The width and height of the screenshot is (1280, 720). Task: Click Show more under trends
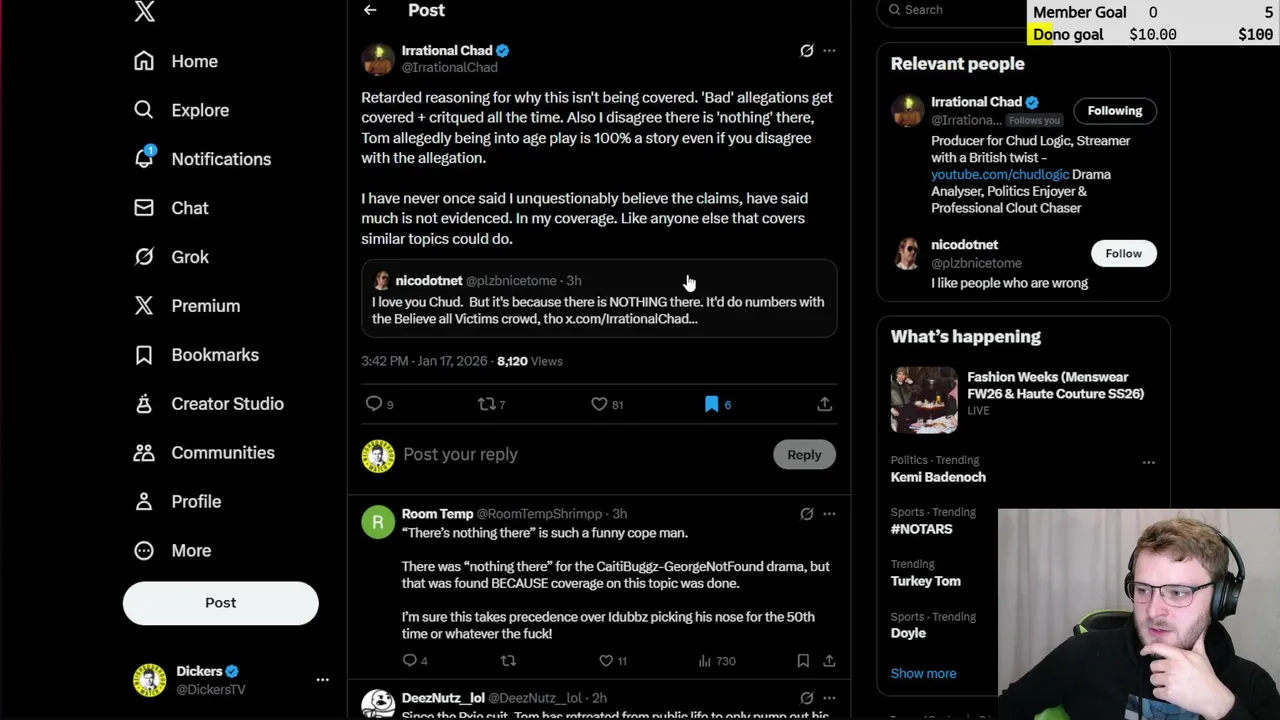923,673
